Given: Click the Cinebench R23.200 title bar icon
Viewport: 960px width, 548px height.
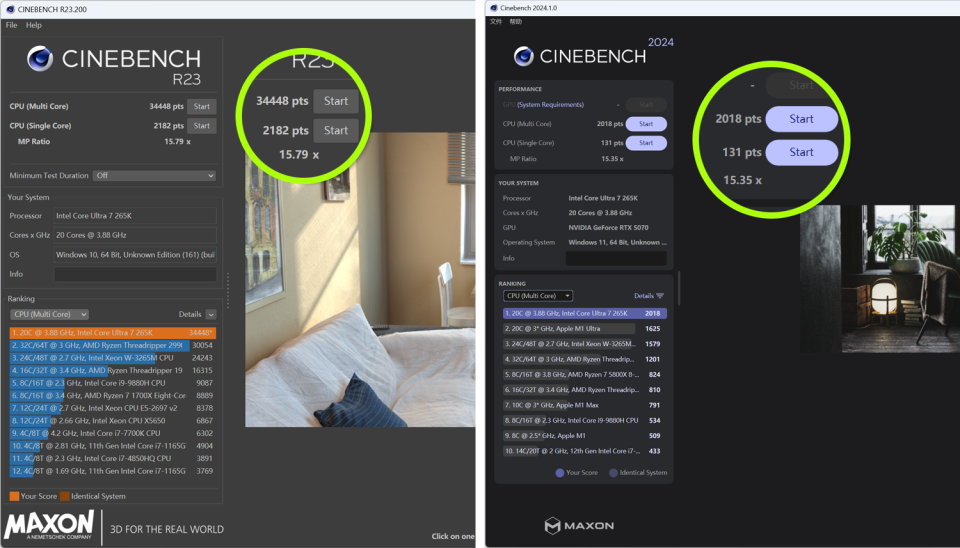Looking at the screenshot, I should click(x=10, y=9).
